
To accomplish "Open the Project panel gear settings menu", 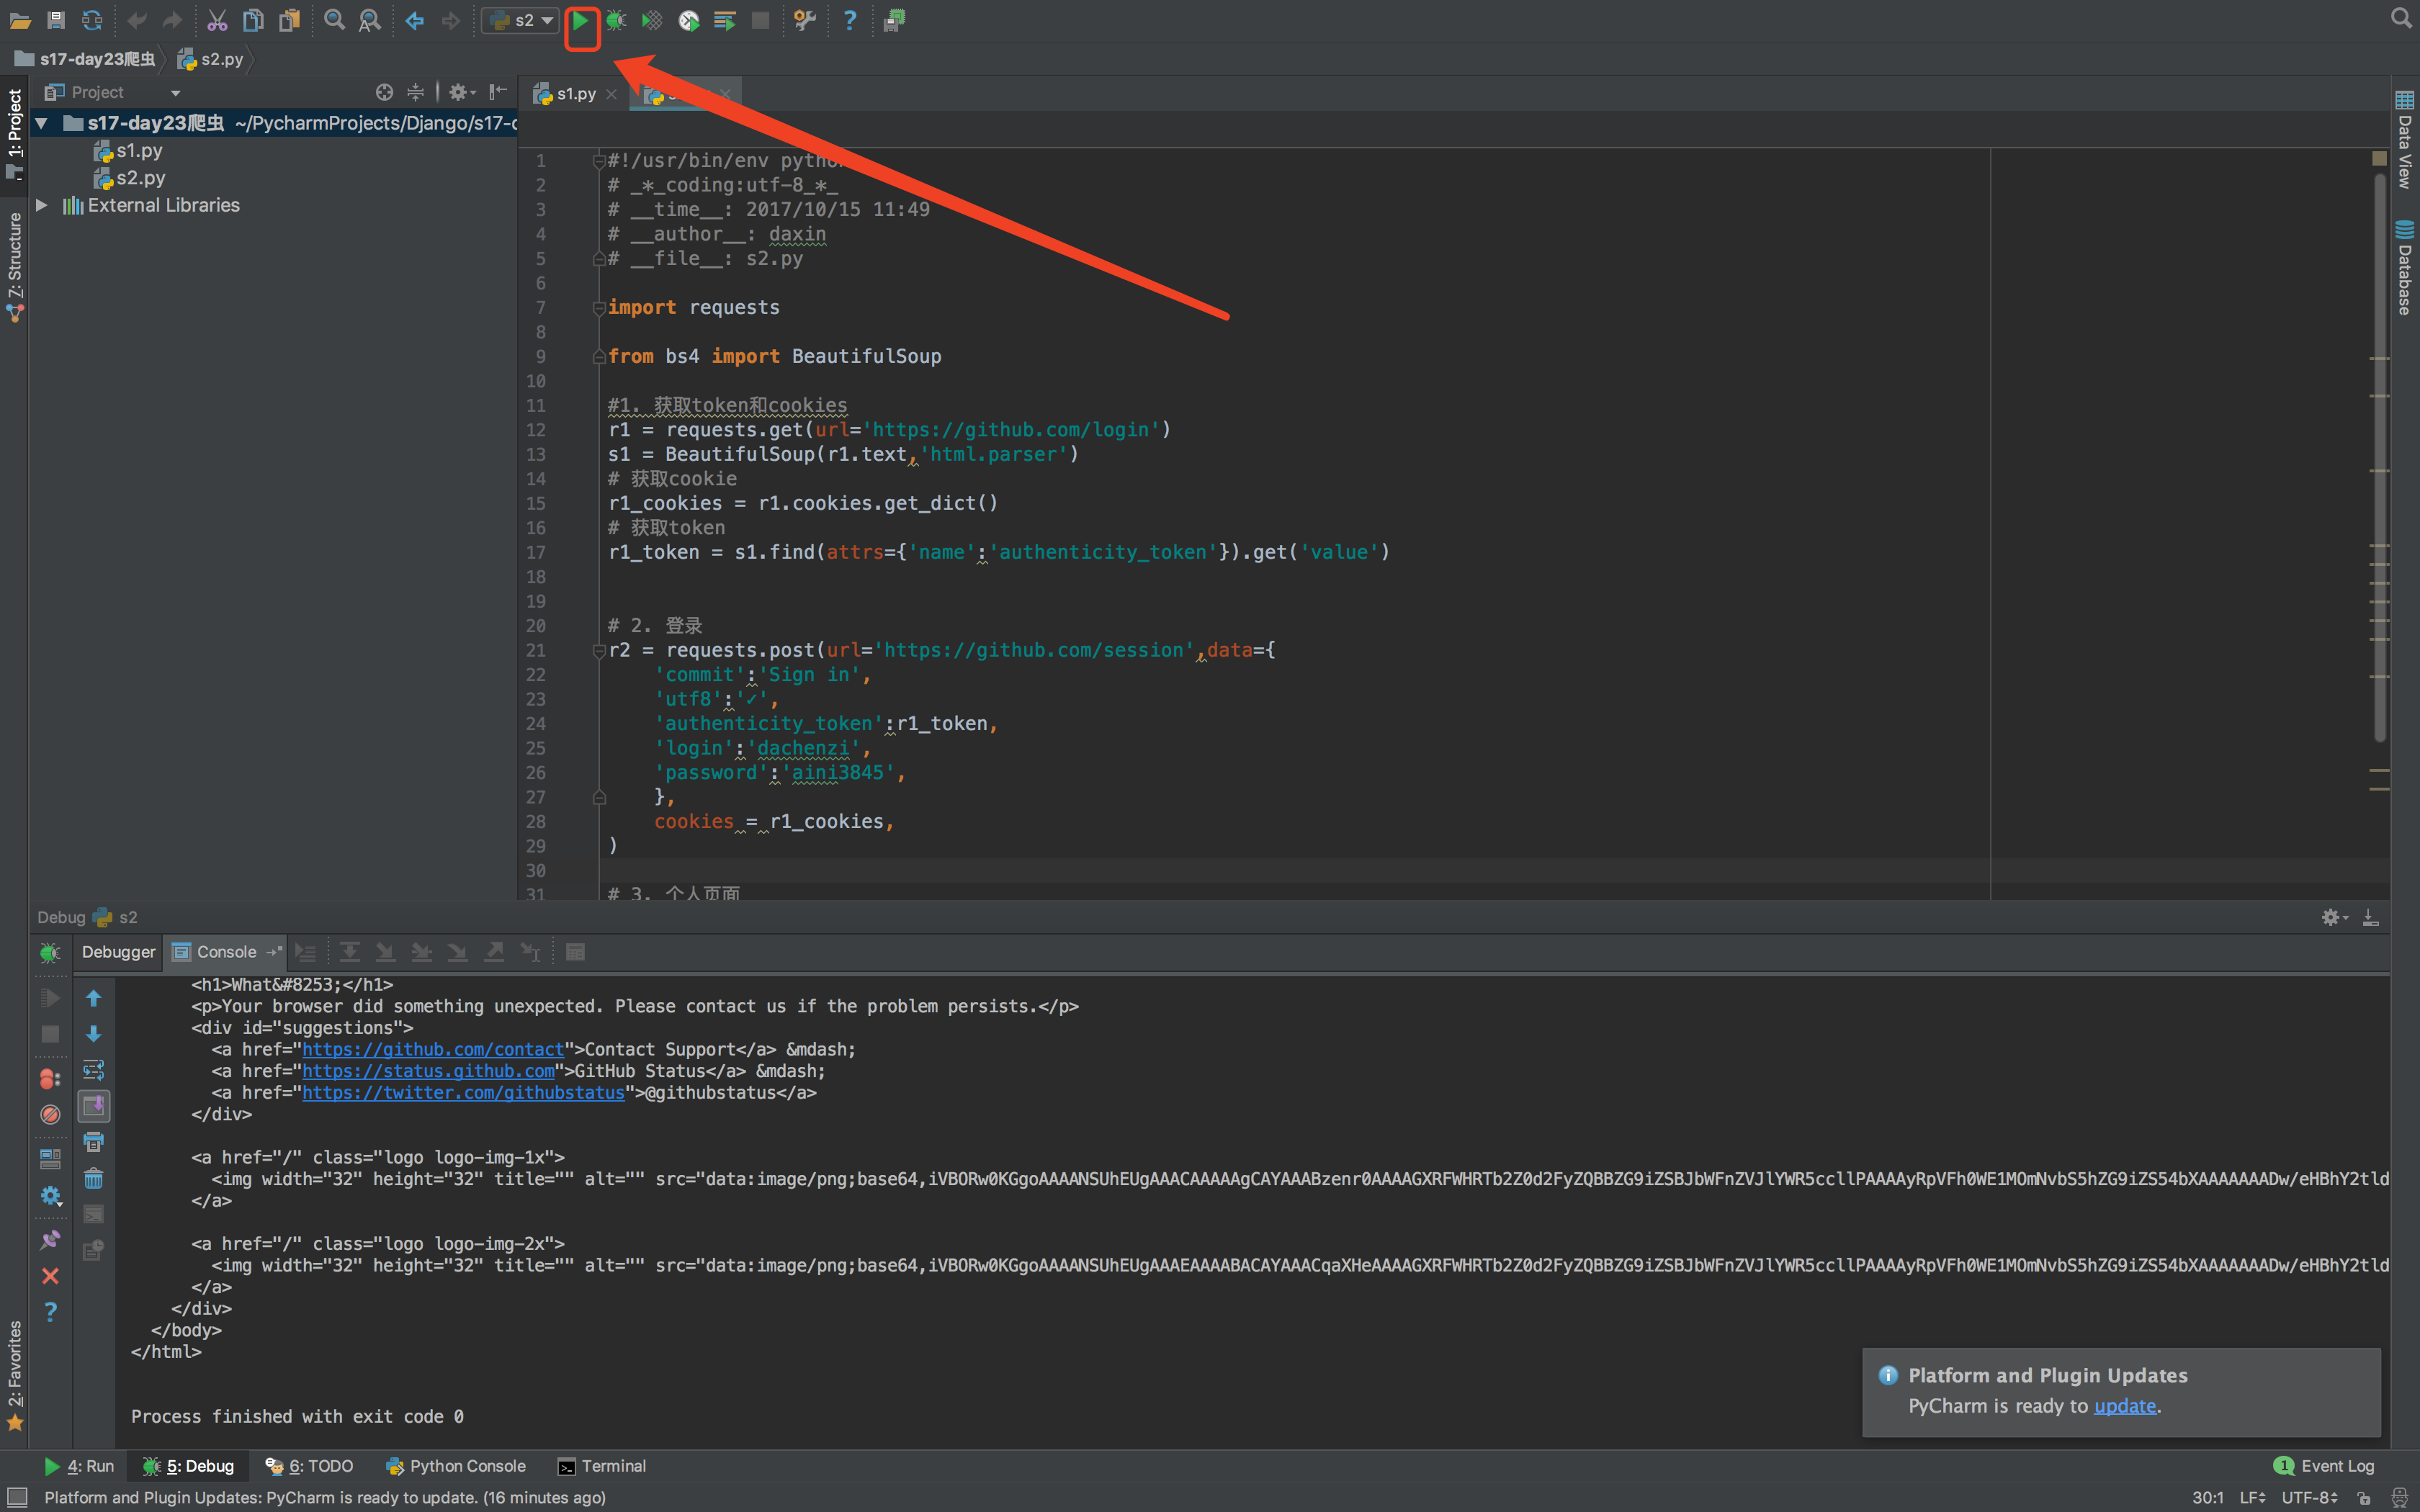I will coord(461,92).
